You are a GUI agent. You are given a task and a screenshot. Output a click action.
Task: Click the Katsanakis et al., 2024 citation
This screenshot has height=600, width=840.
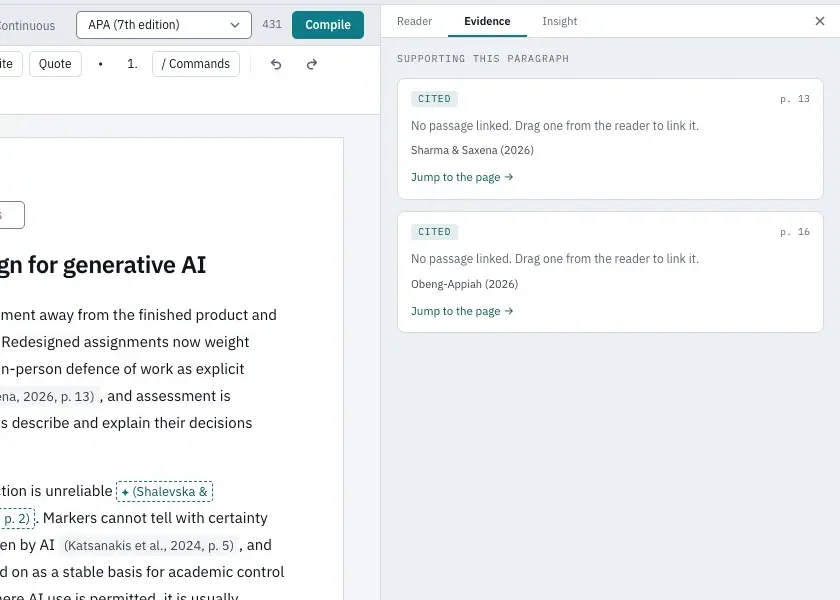click(x=149, y=546)
